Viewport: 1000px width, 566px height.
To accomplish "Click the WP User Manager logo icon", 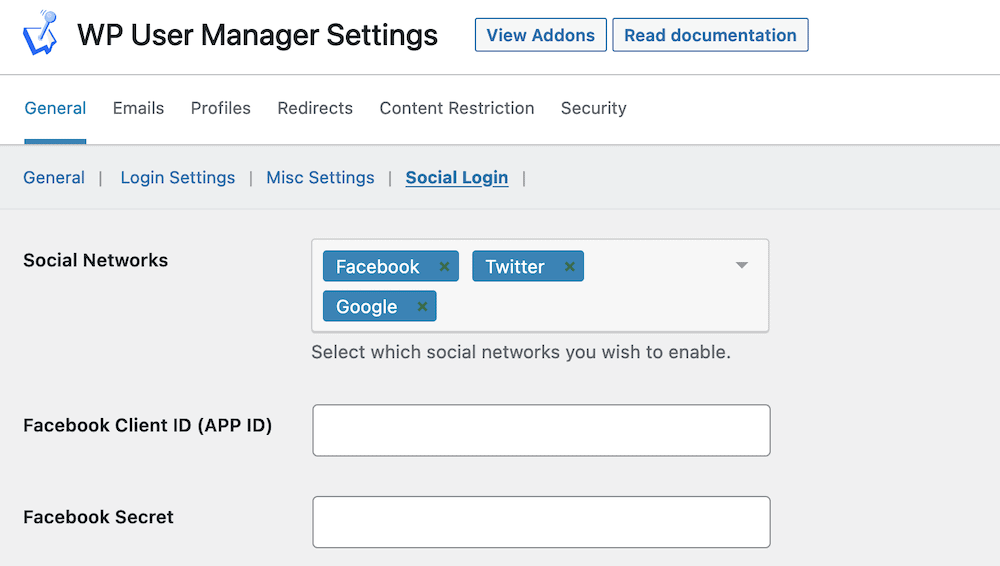I will coord(40,33).
